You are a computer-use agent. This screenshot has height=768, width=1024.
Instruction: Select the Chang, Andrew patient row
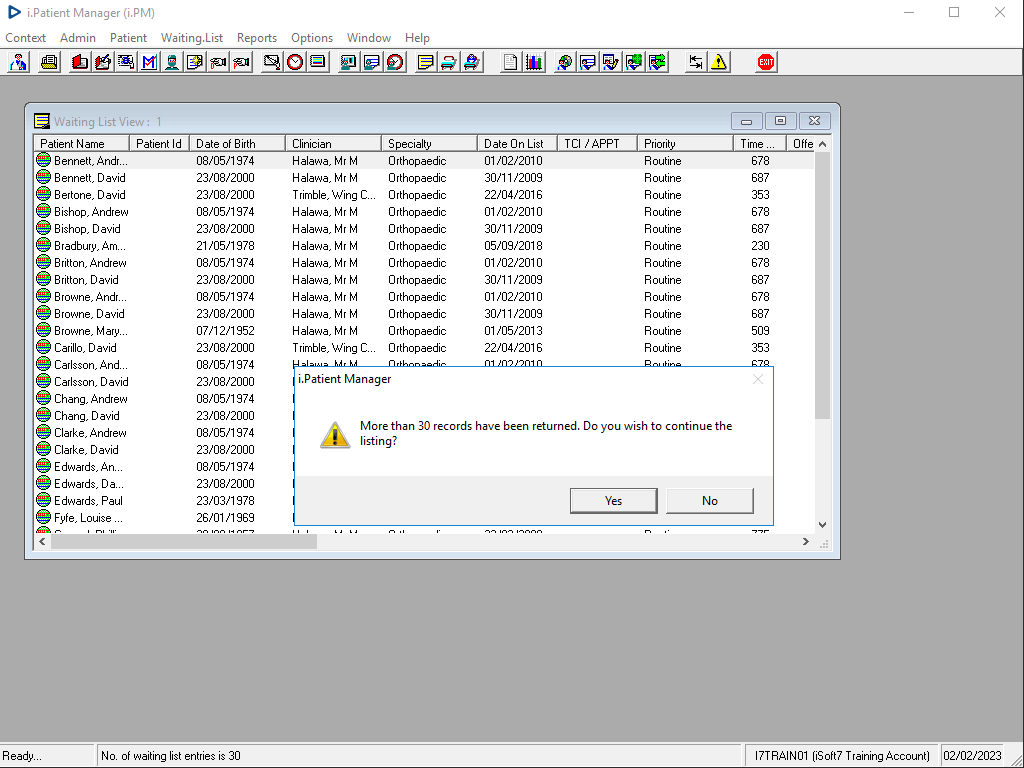coord(164,398)
